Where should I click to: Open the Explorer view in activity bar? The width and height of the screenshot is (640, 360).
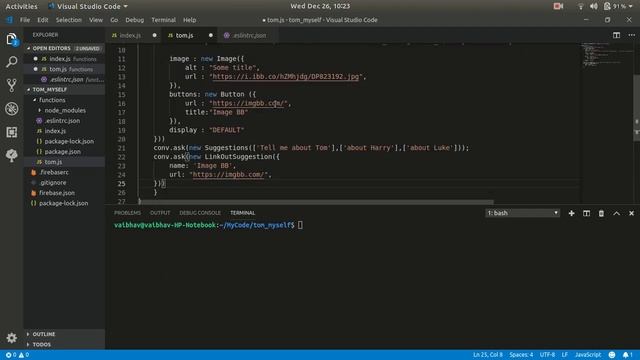pyautogui.click(x=11, y=39)
